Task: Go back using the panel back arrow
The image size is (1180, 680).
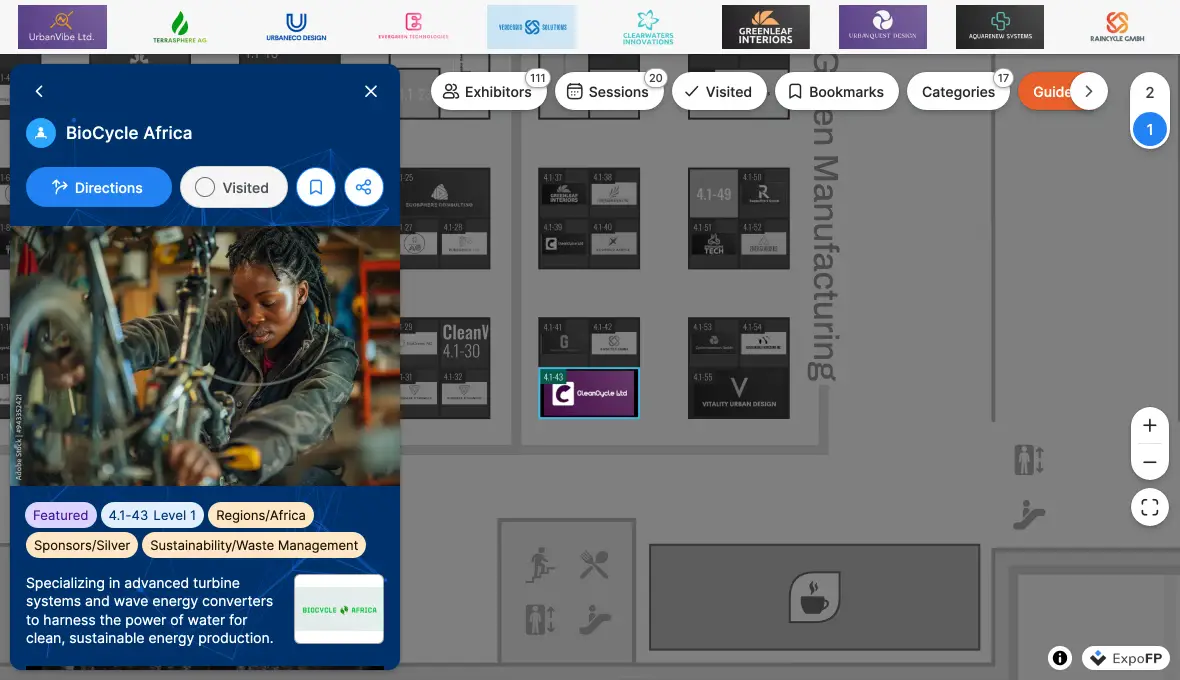Action: [x=39, y=91]
